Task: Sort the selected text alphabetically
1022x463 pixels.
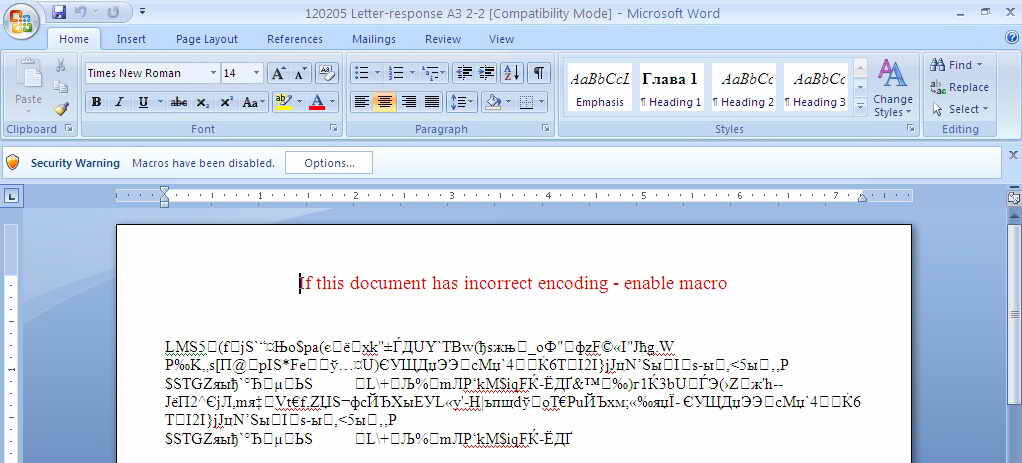Action: (512, 73)
